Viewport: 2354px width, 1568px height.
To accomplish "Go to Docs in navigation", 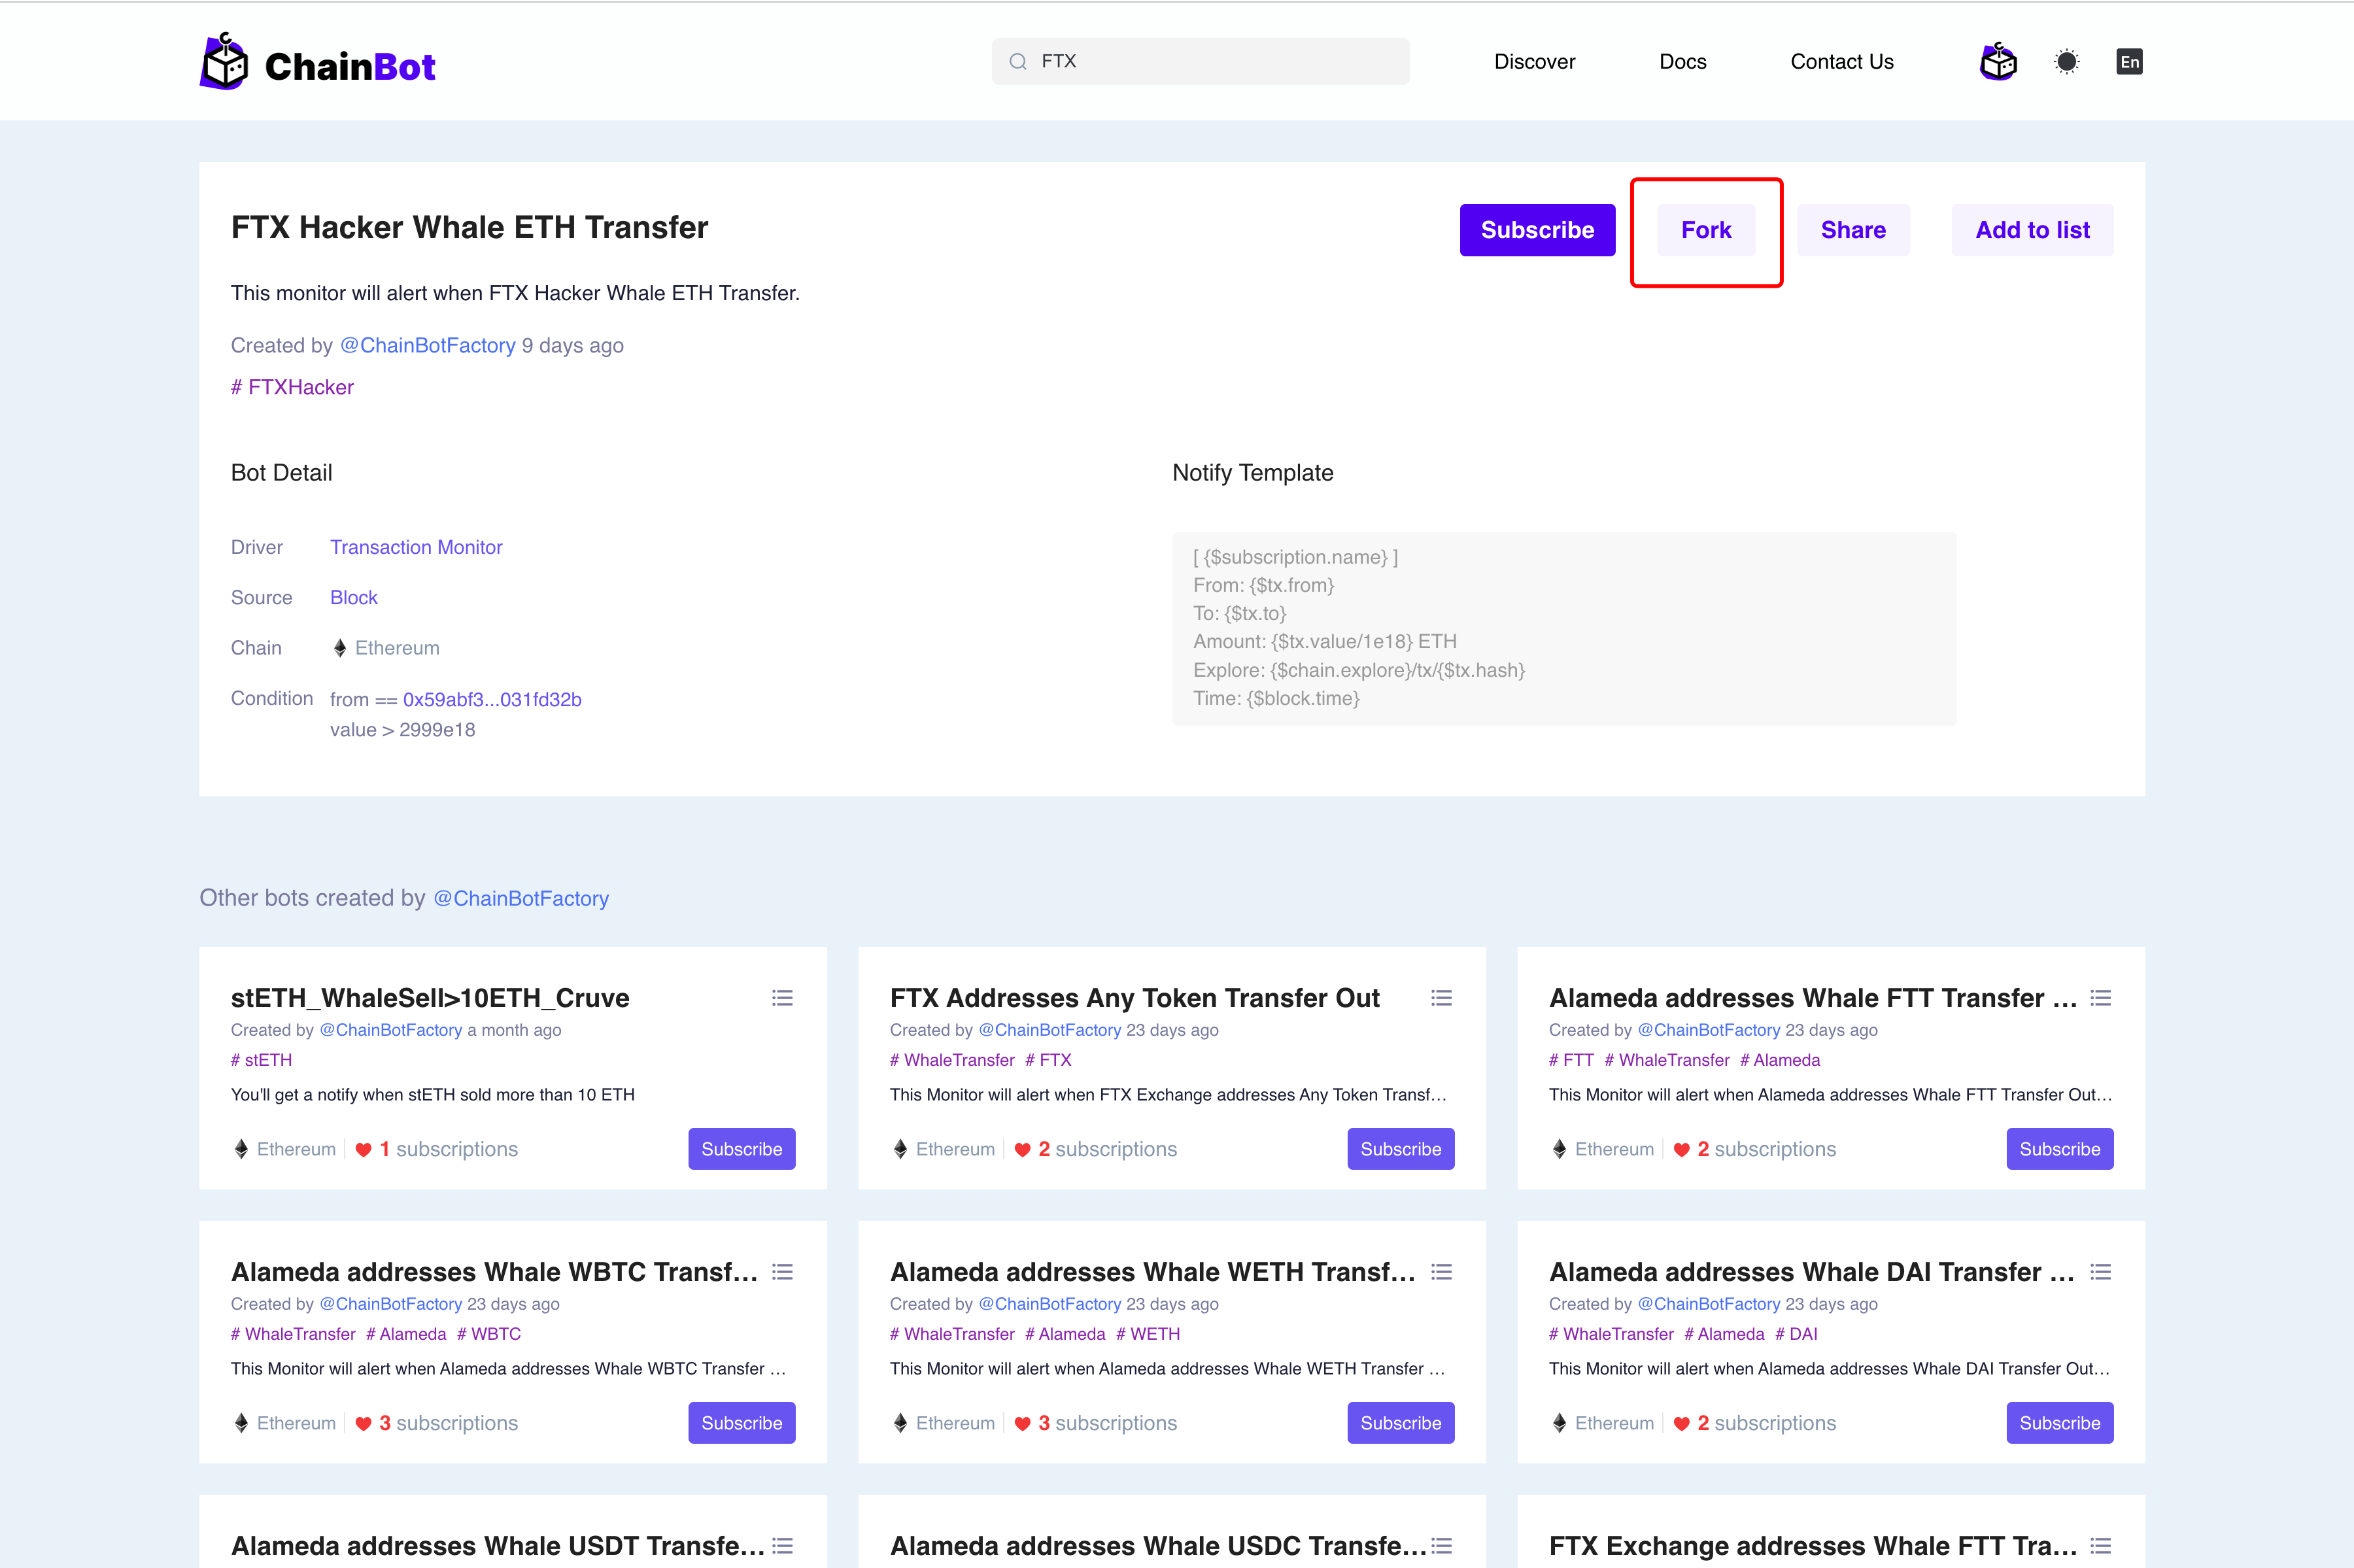I will point(1683,62).
